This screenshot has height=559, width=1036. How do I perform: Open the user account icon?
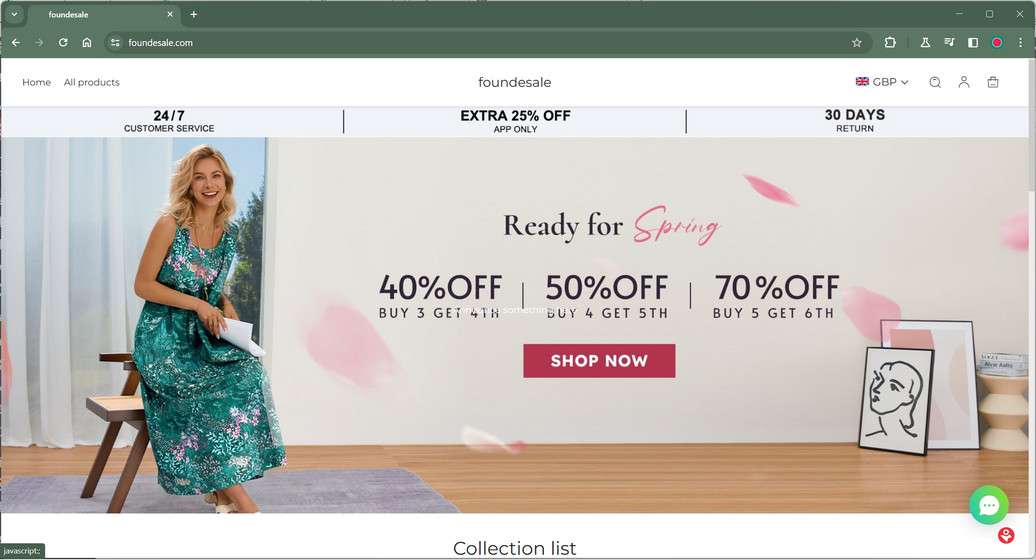point(964,82)
